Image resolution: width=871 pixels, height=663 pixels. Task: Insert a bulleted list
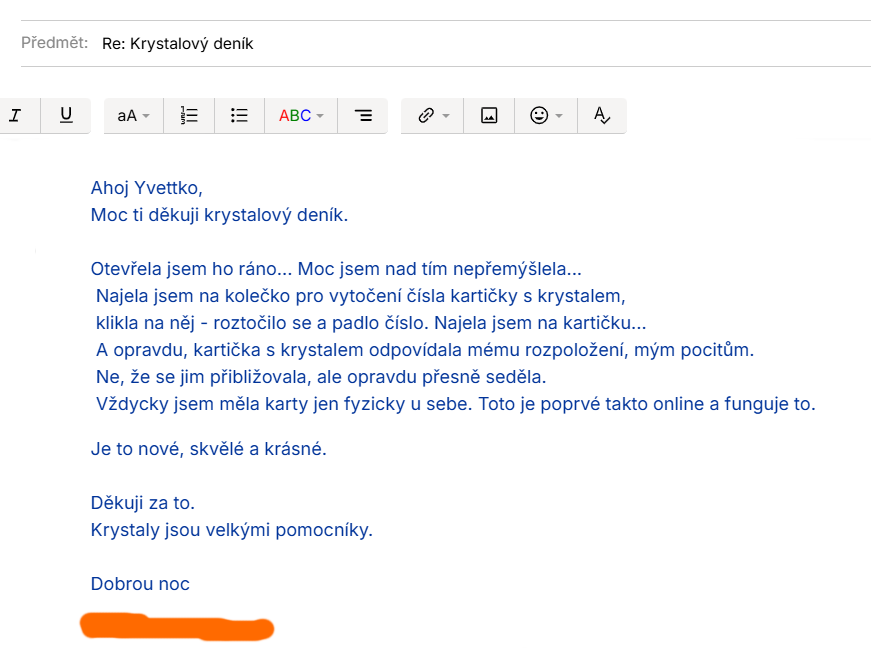239,116
